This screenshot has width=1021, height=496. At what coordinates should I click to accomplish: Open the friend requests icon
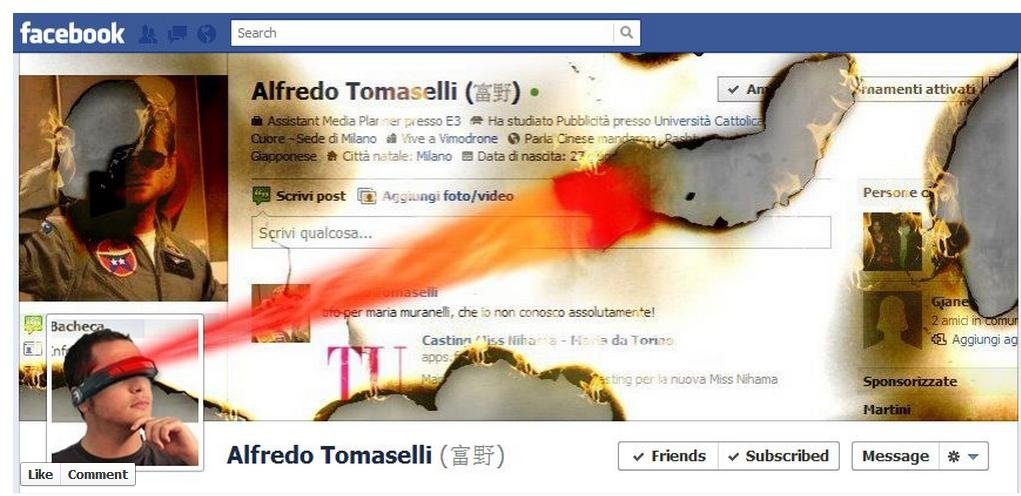pyautogui.click(x=148, y=33)
